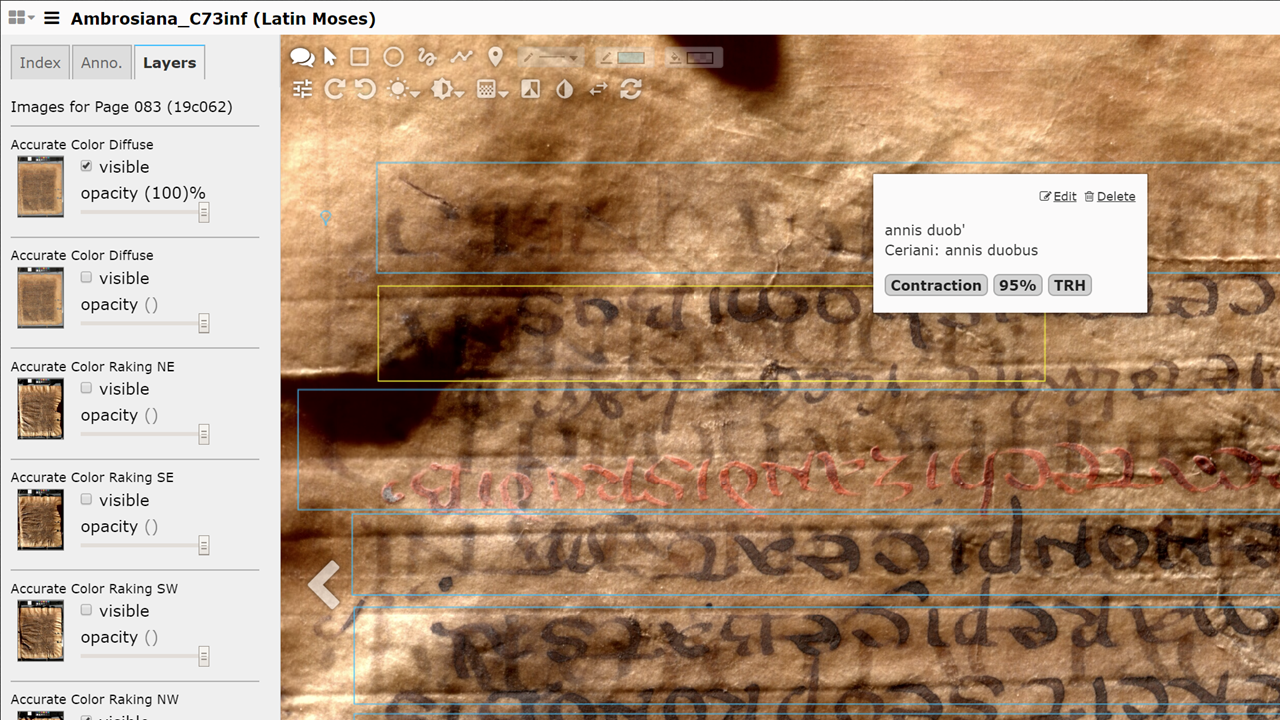This screenshot has height=720, width=1280.
Task: Click the TRH tag
Action: tap(1069, 285)
